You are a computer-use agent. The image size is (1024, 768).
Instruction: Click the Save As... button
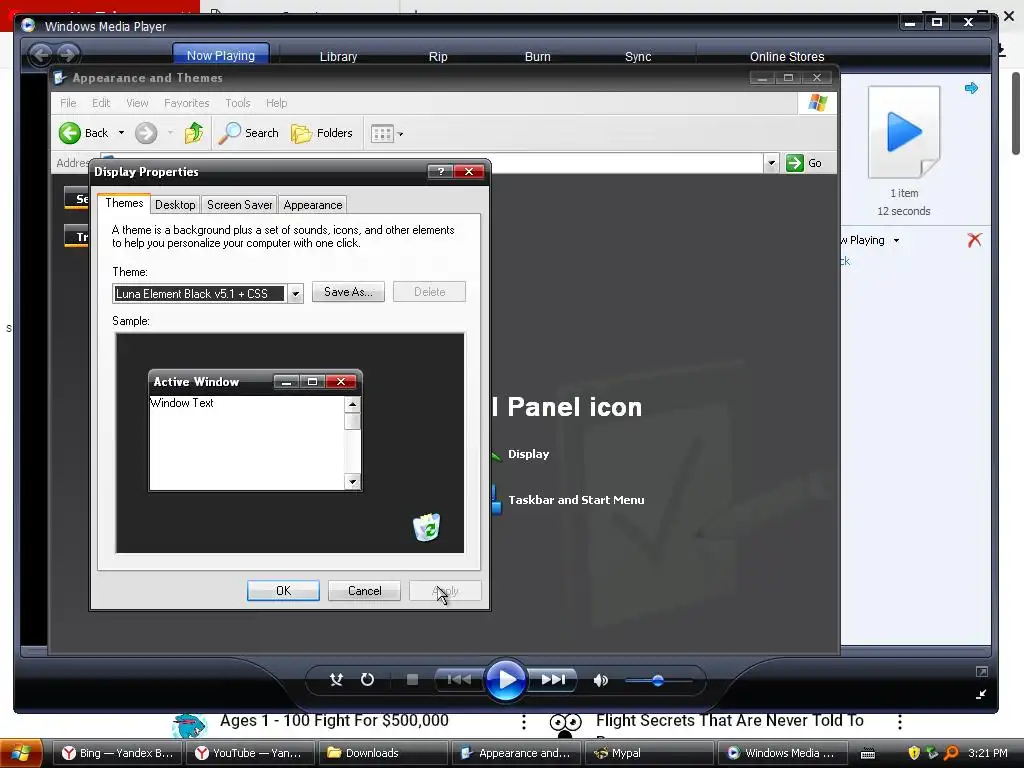pyautogui.click(x=348, y=292)
